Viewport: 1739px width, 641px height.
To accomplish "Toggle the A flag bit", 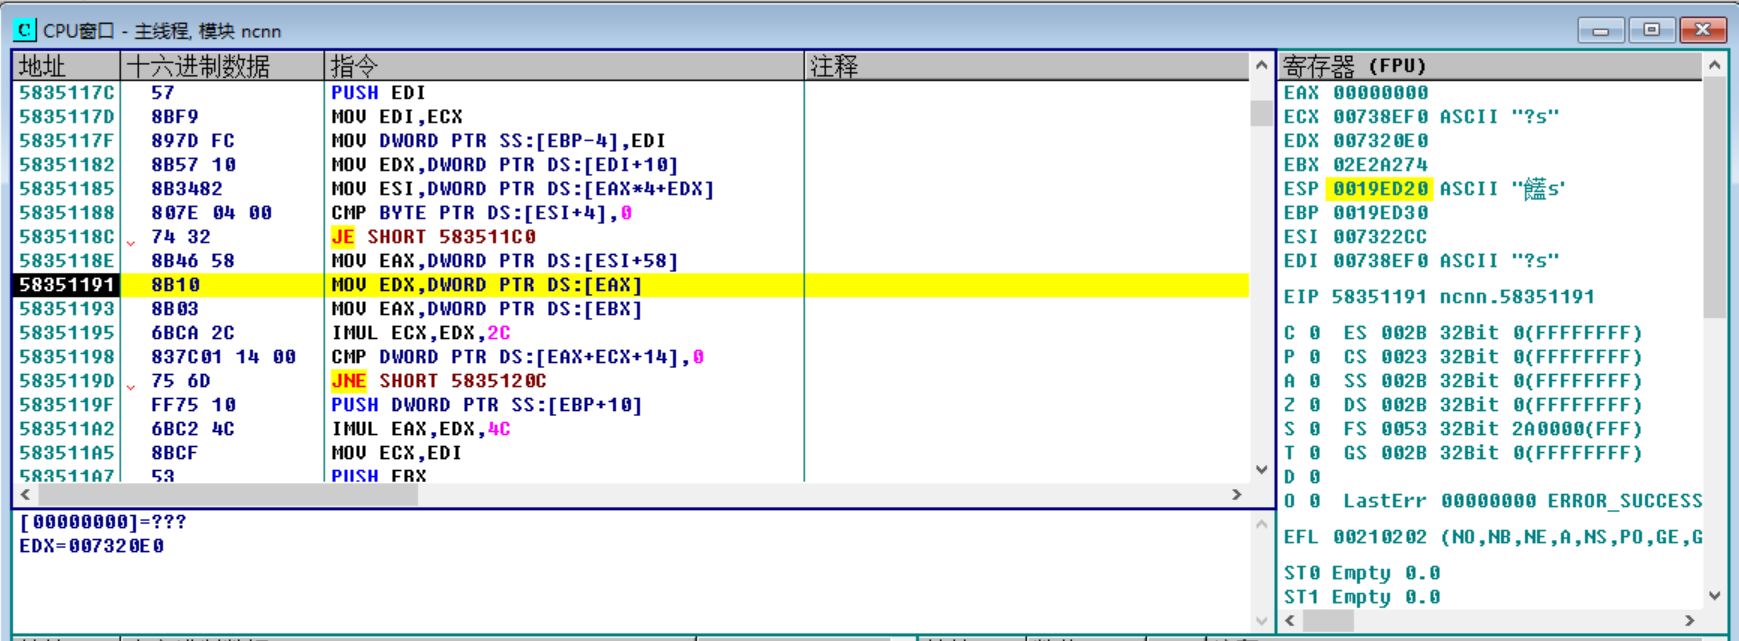I will coord(1315,381).
